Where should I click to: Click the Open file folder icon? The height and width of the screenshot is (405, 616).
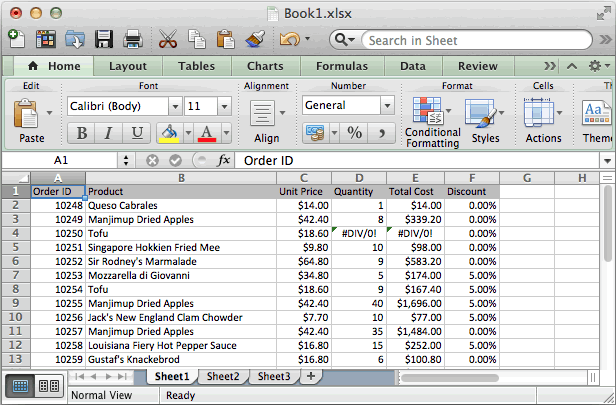[75, 39]
